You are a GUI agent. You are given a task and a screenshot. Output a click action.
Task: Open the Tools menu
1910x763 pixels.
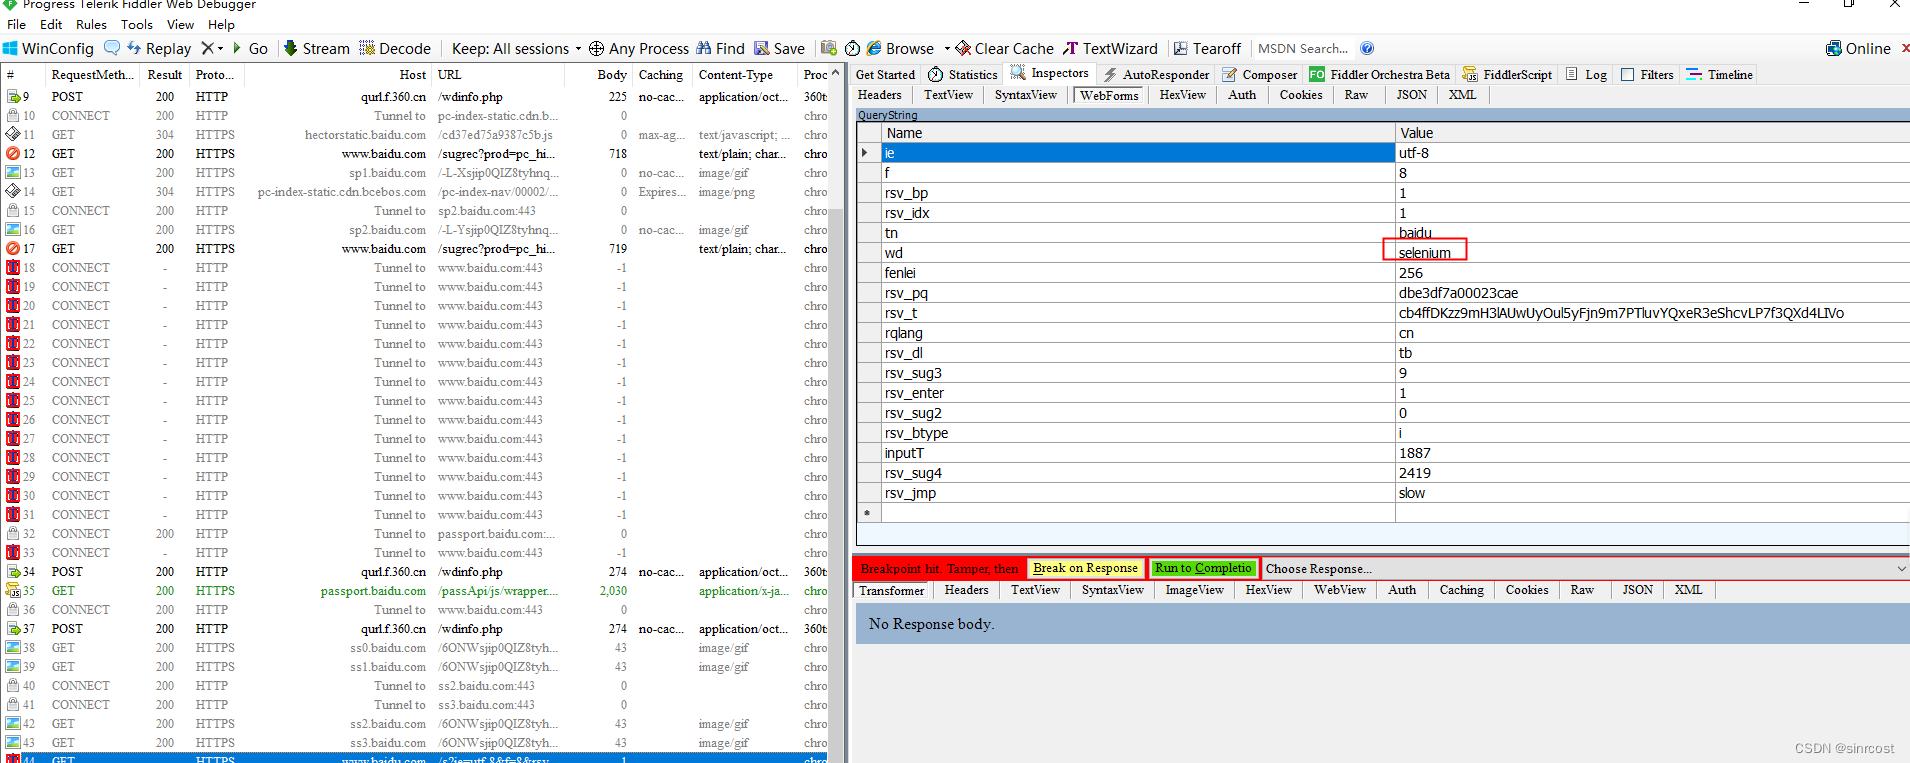click(137, 24)
